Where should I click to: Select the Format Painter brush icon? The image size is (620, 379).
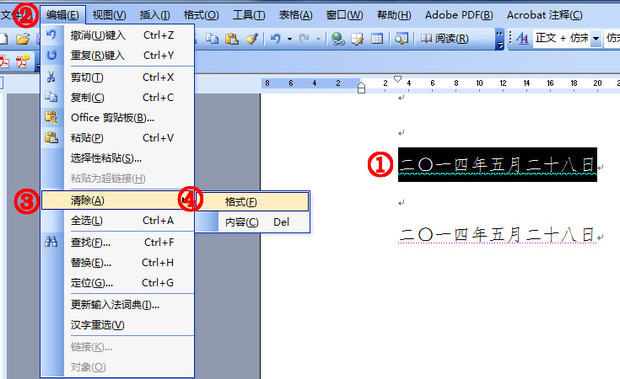252,38
